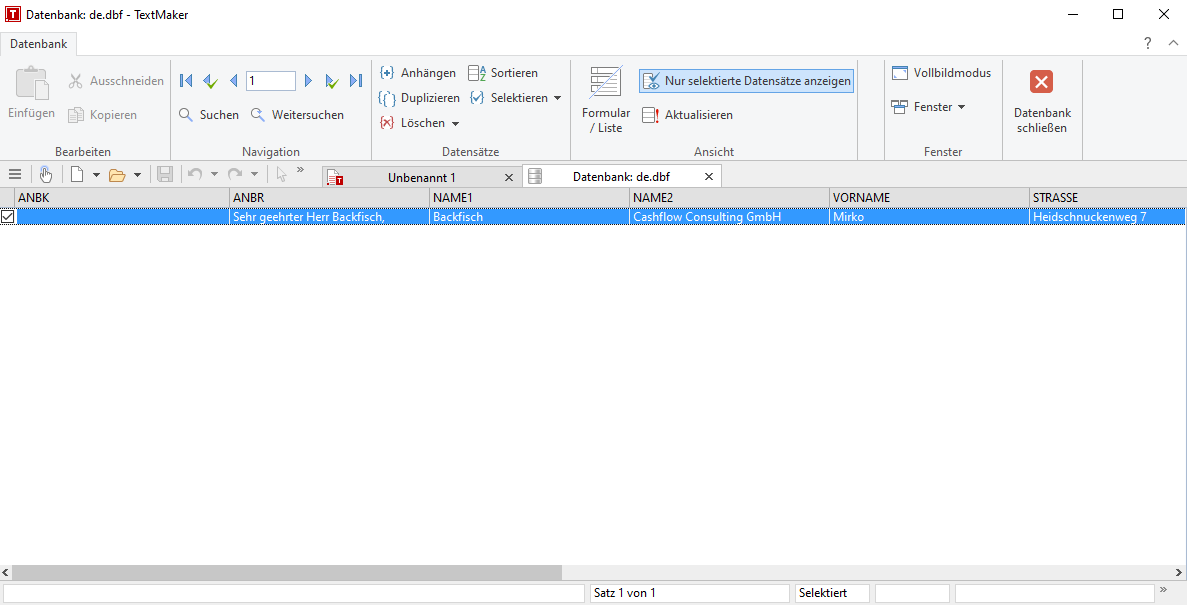Select the Datenbank ribbon tab

(39, 44)
